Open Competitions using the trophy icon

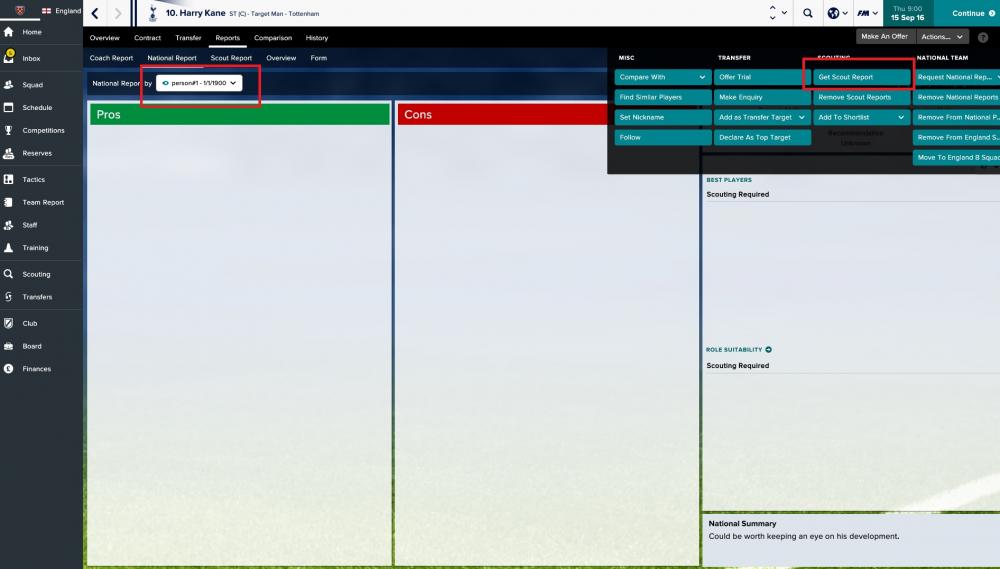[9, 130]
